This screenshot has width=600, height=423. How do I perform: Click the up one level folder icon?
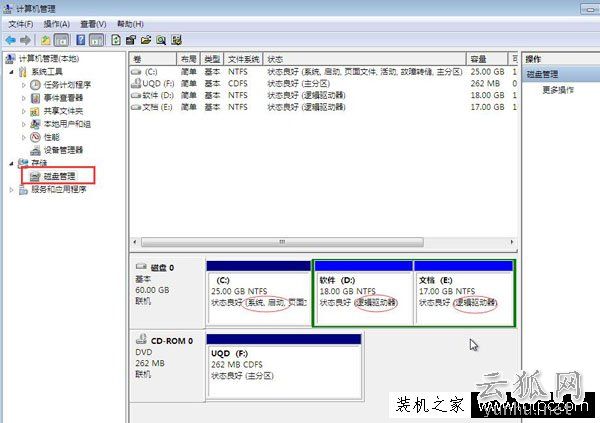pyautogui.click(x=46, y=40)
